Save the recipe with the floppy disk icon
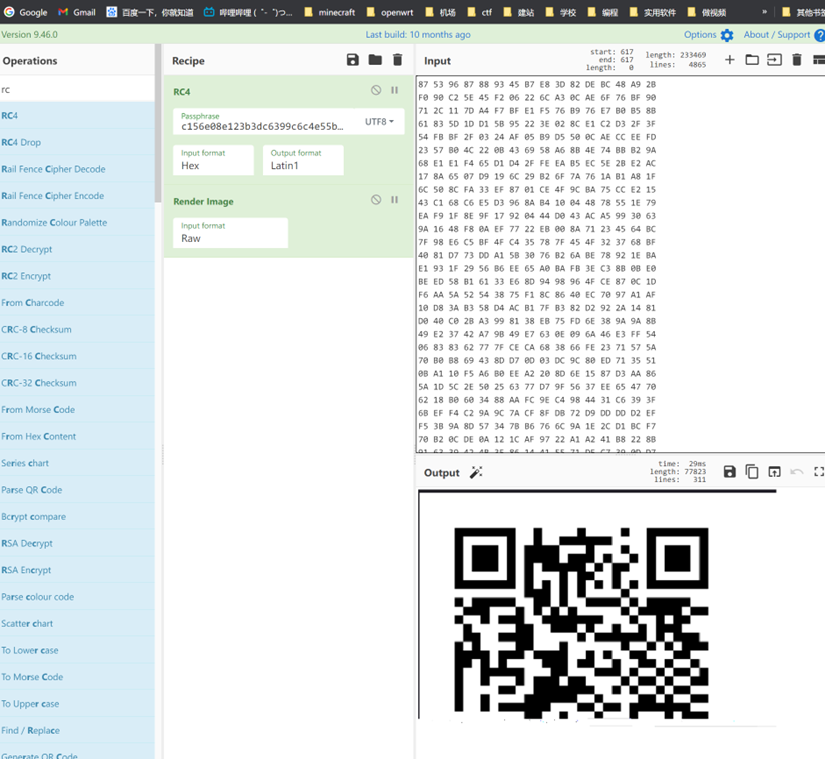Screen dimensions: 825x759 coord(353,60)
